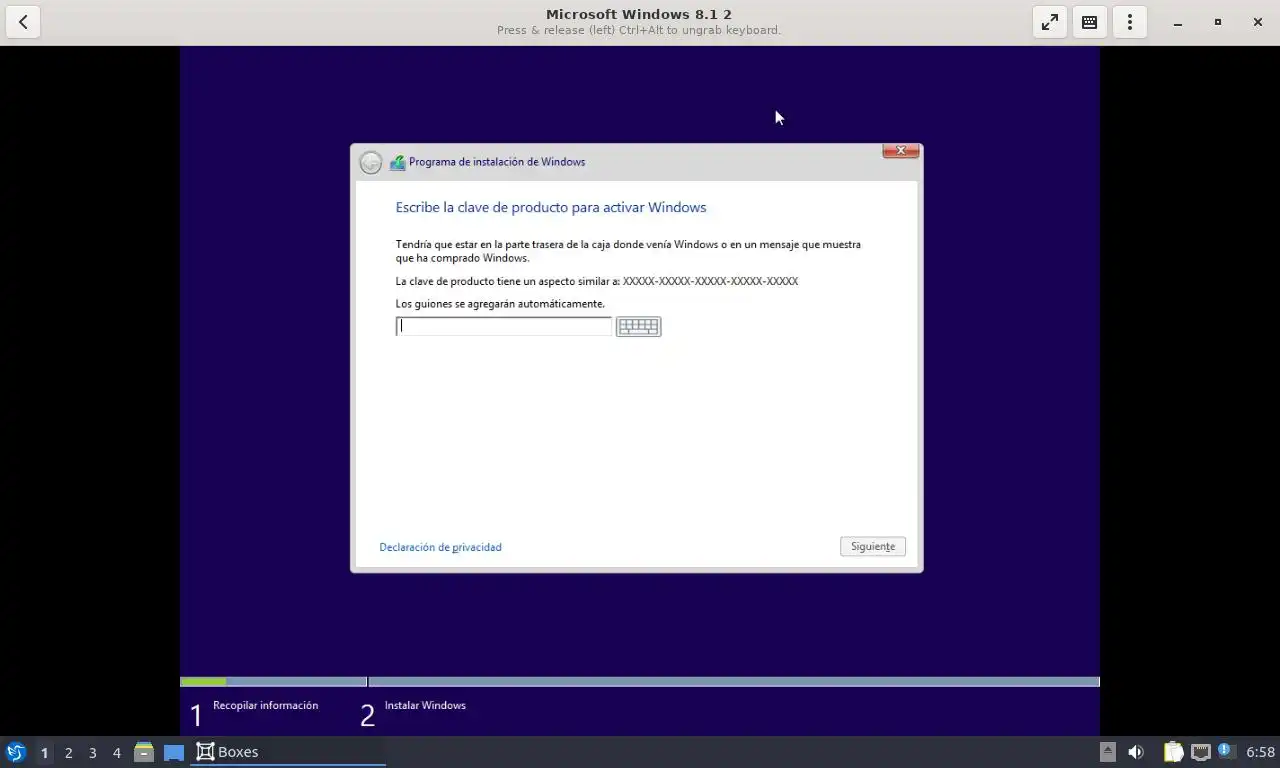This screenshot has width=1280, height=768.
Task: Click the show desktop icon
Action: (x=174, y=752)
